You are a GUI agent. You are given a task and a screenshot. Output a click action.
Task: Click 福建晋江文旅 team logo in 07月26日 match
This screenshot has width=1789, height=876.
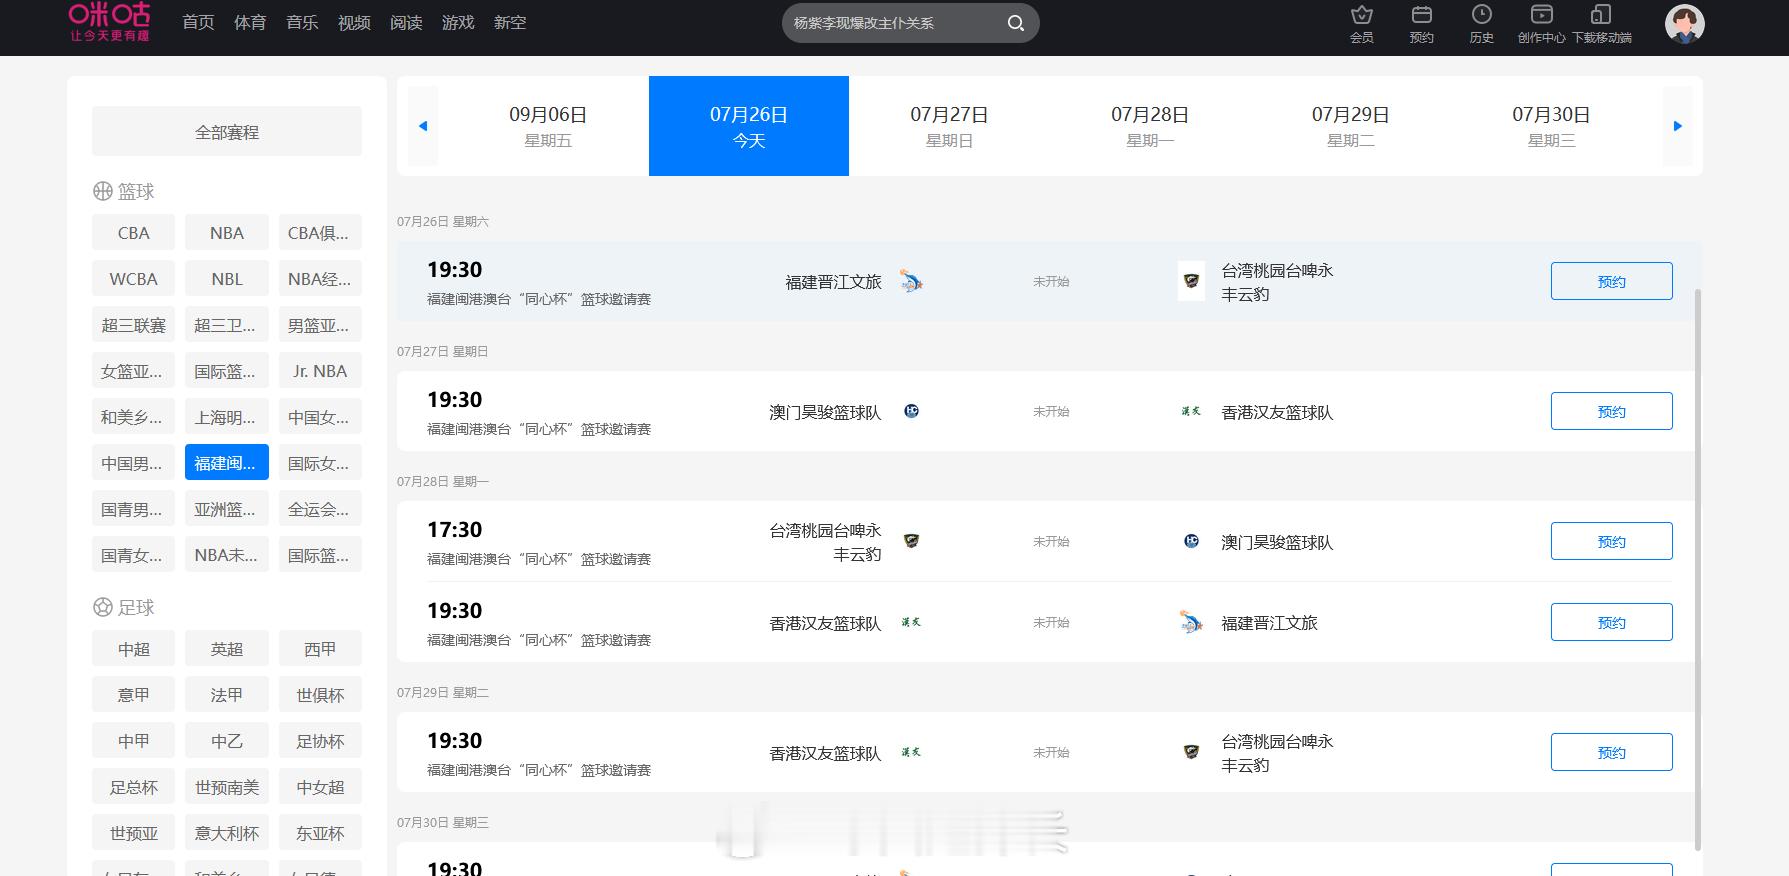point(910,281)
